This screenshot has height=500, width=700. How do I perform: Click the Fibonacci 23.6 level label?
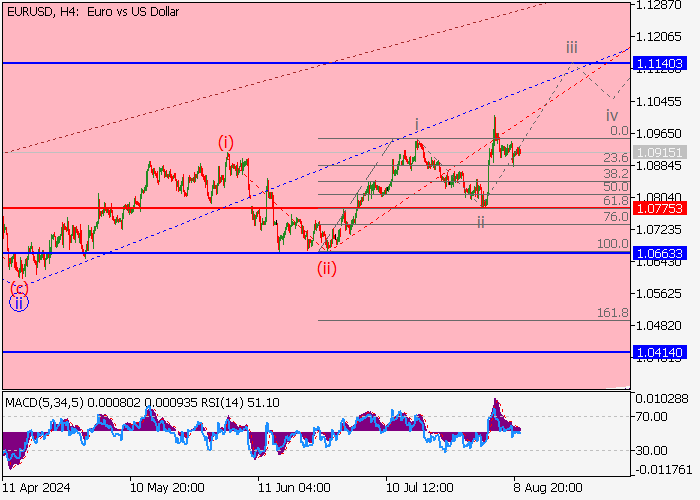(x=616, y=158)
